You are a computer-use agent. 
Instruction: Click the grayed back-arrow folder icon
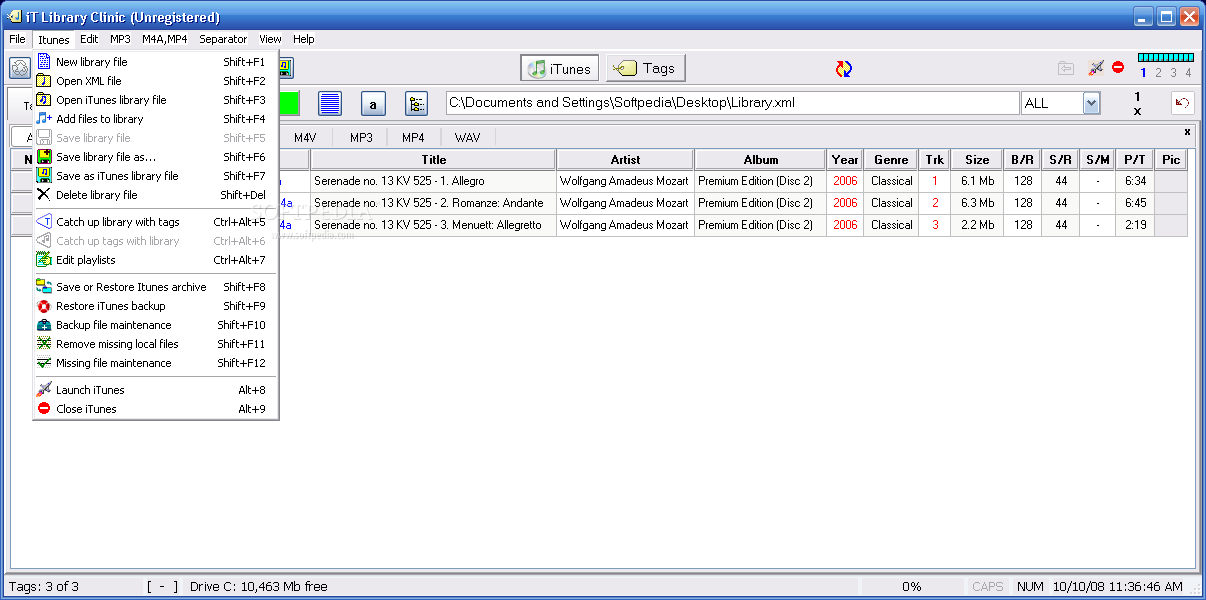(1066, 68)
